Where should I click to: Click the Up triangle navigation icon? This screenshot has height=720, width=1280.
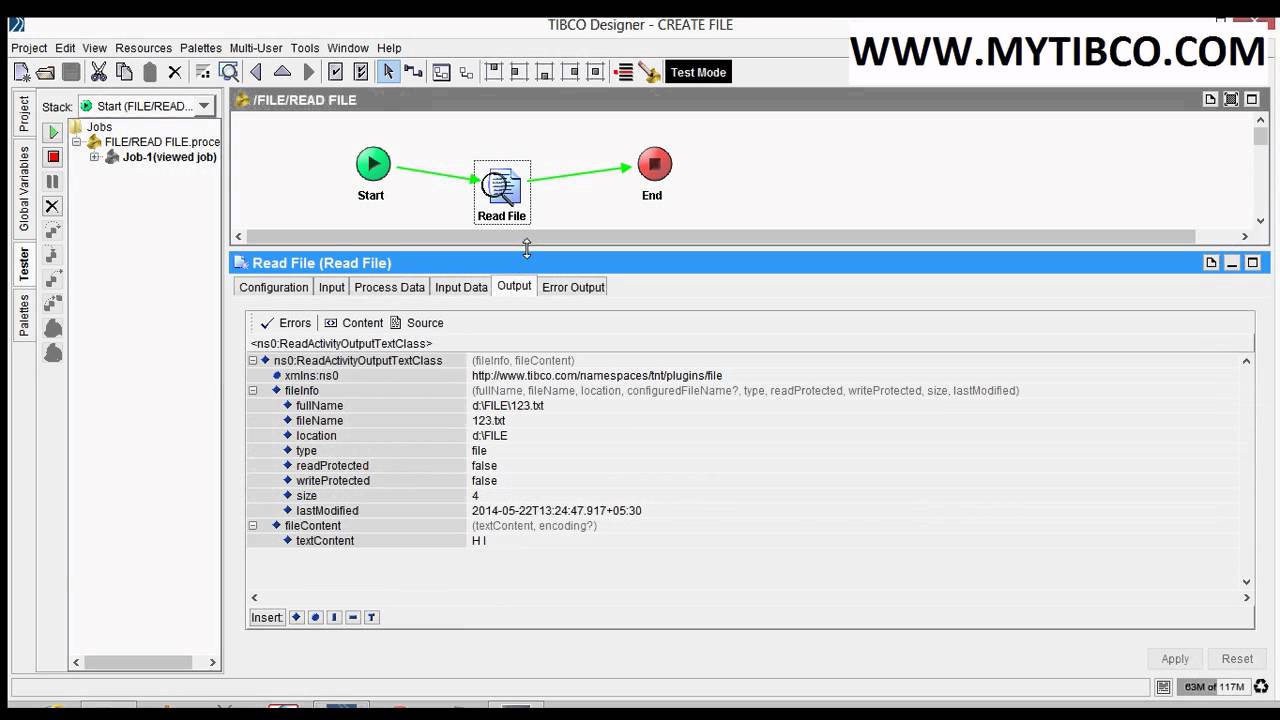point(282,72)
